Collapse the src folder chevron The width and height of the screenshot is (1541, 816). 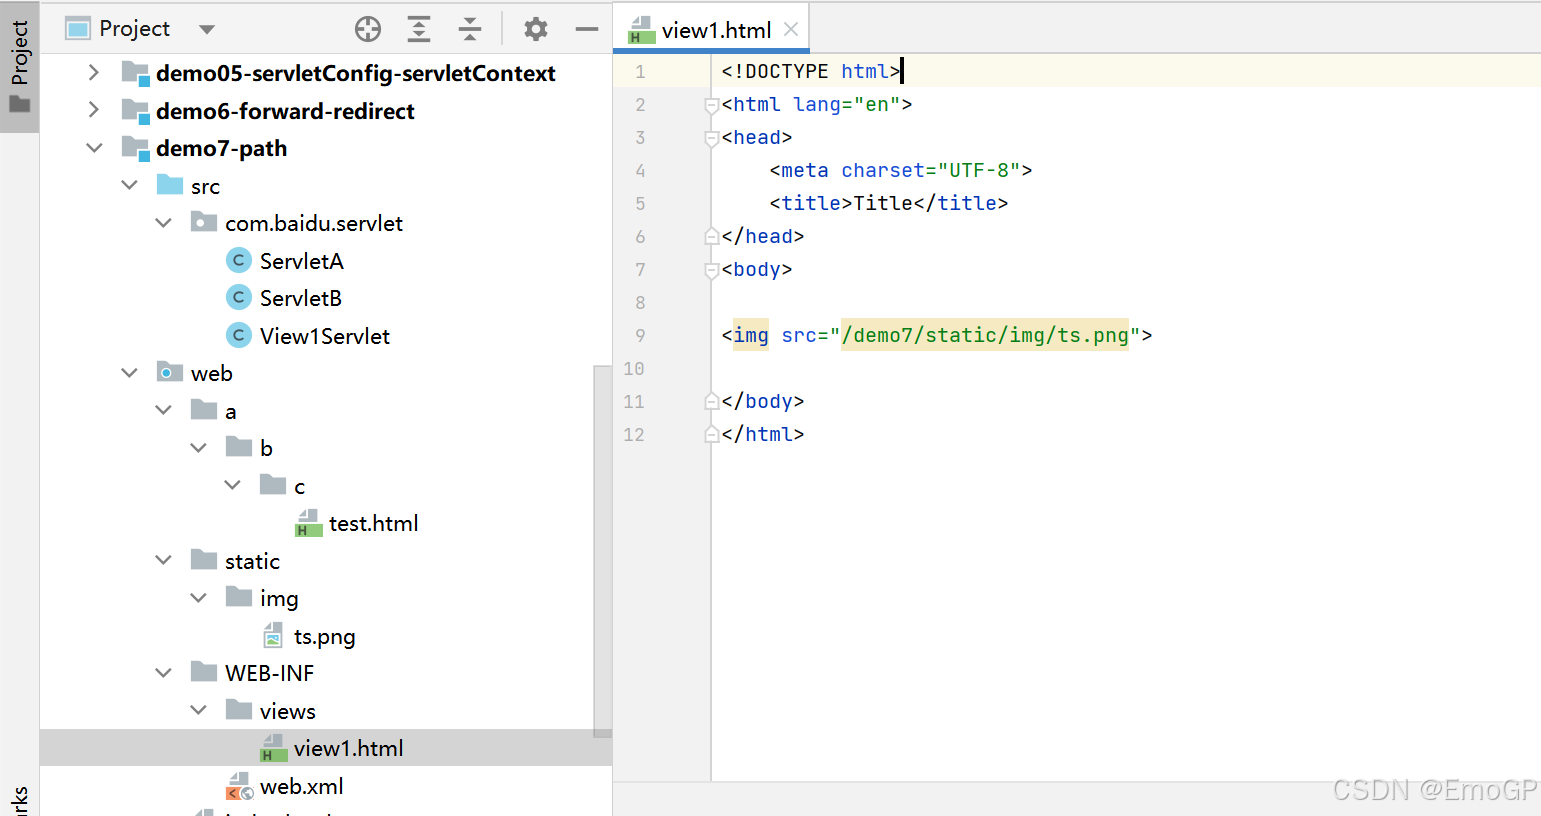pyautogui.click(x=129, y=185)
